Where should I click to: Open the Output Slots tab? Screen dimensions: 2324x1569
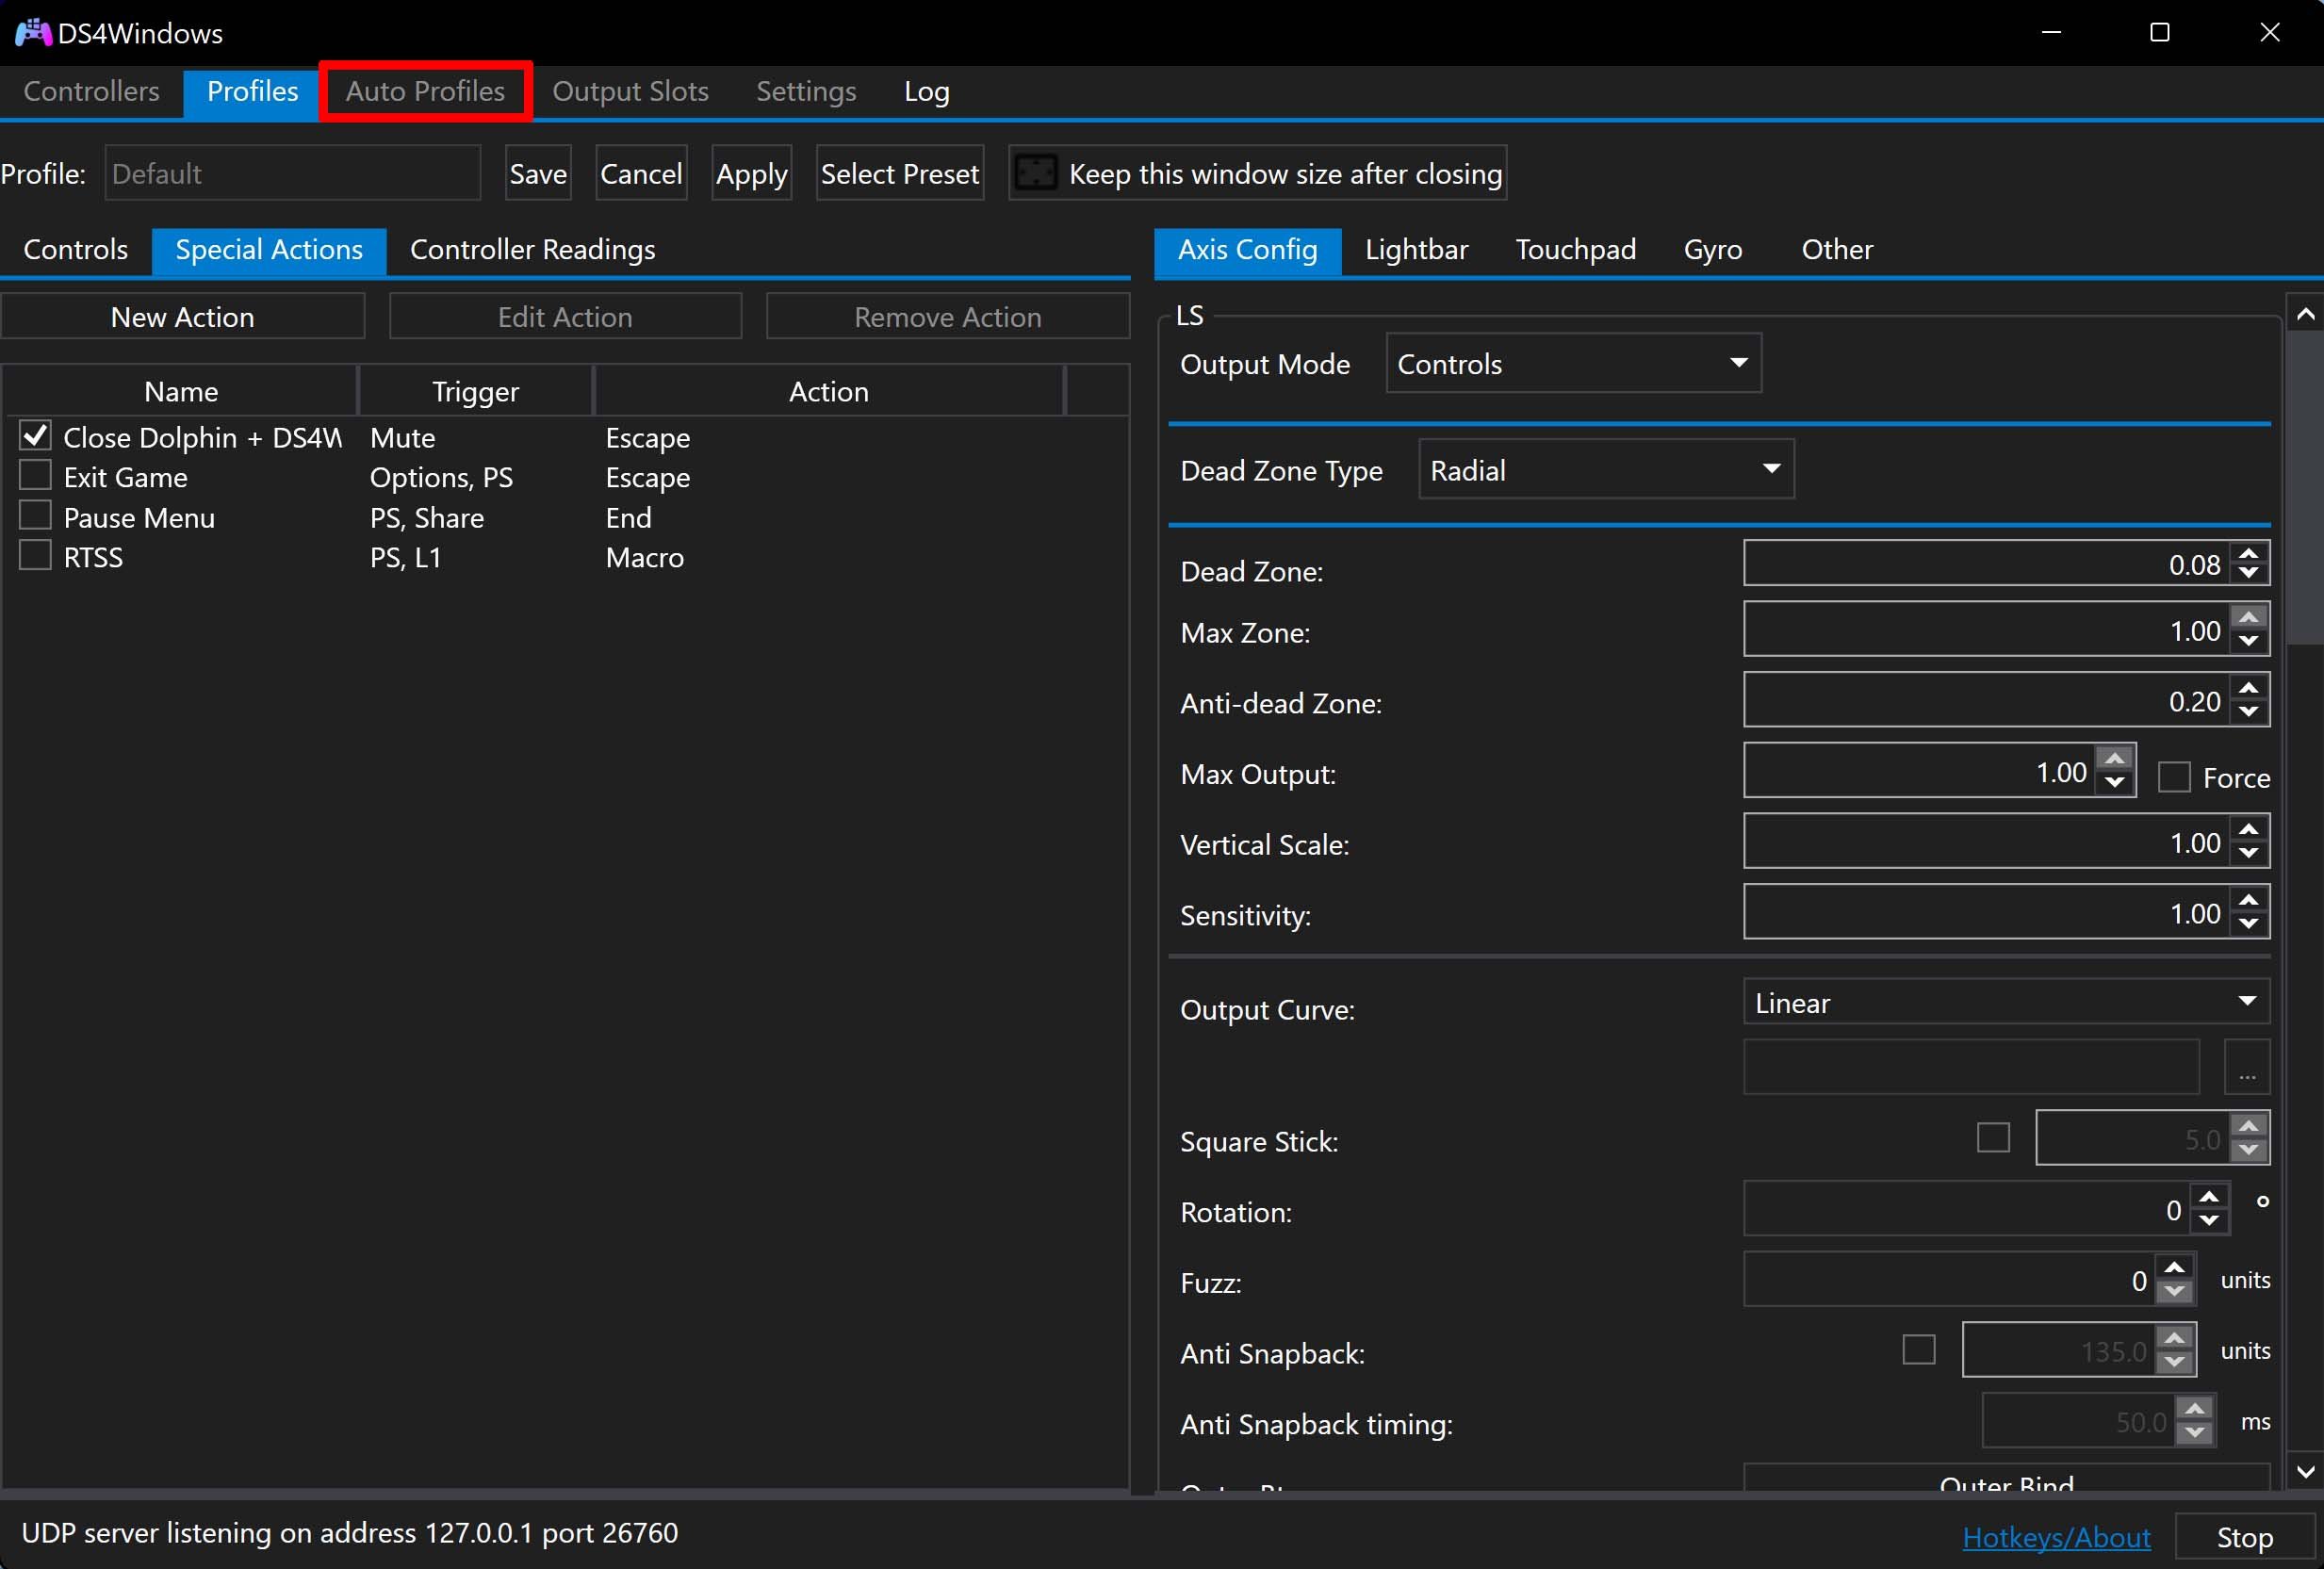[x=630, y=92]
